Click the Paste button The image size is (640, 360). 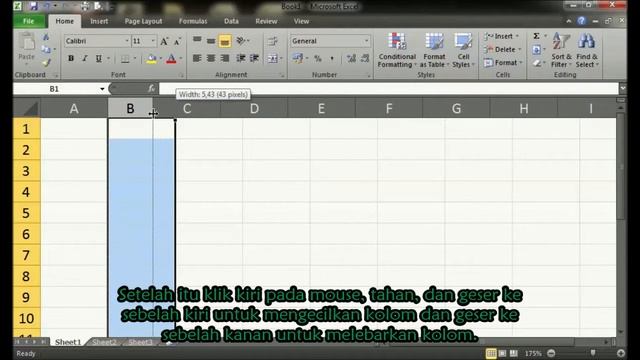coord(27,48)
